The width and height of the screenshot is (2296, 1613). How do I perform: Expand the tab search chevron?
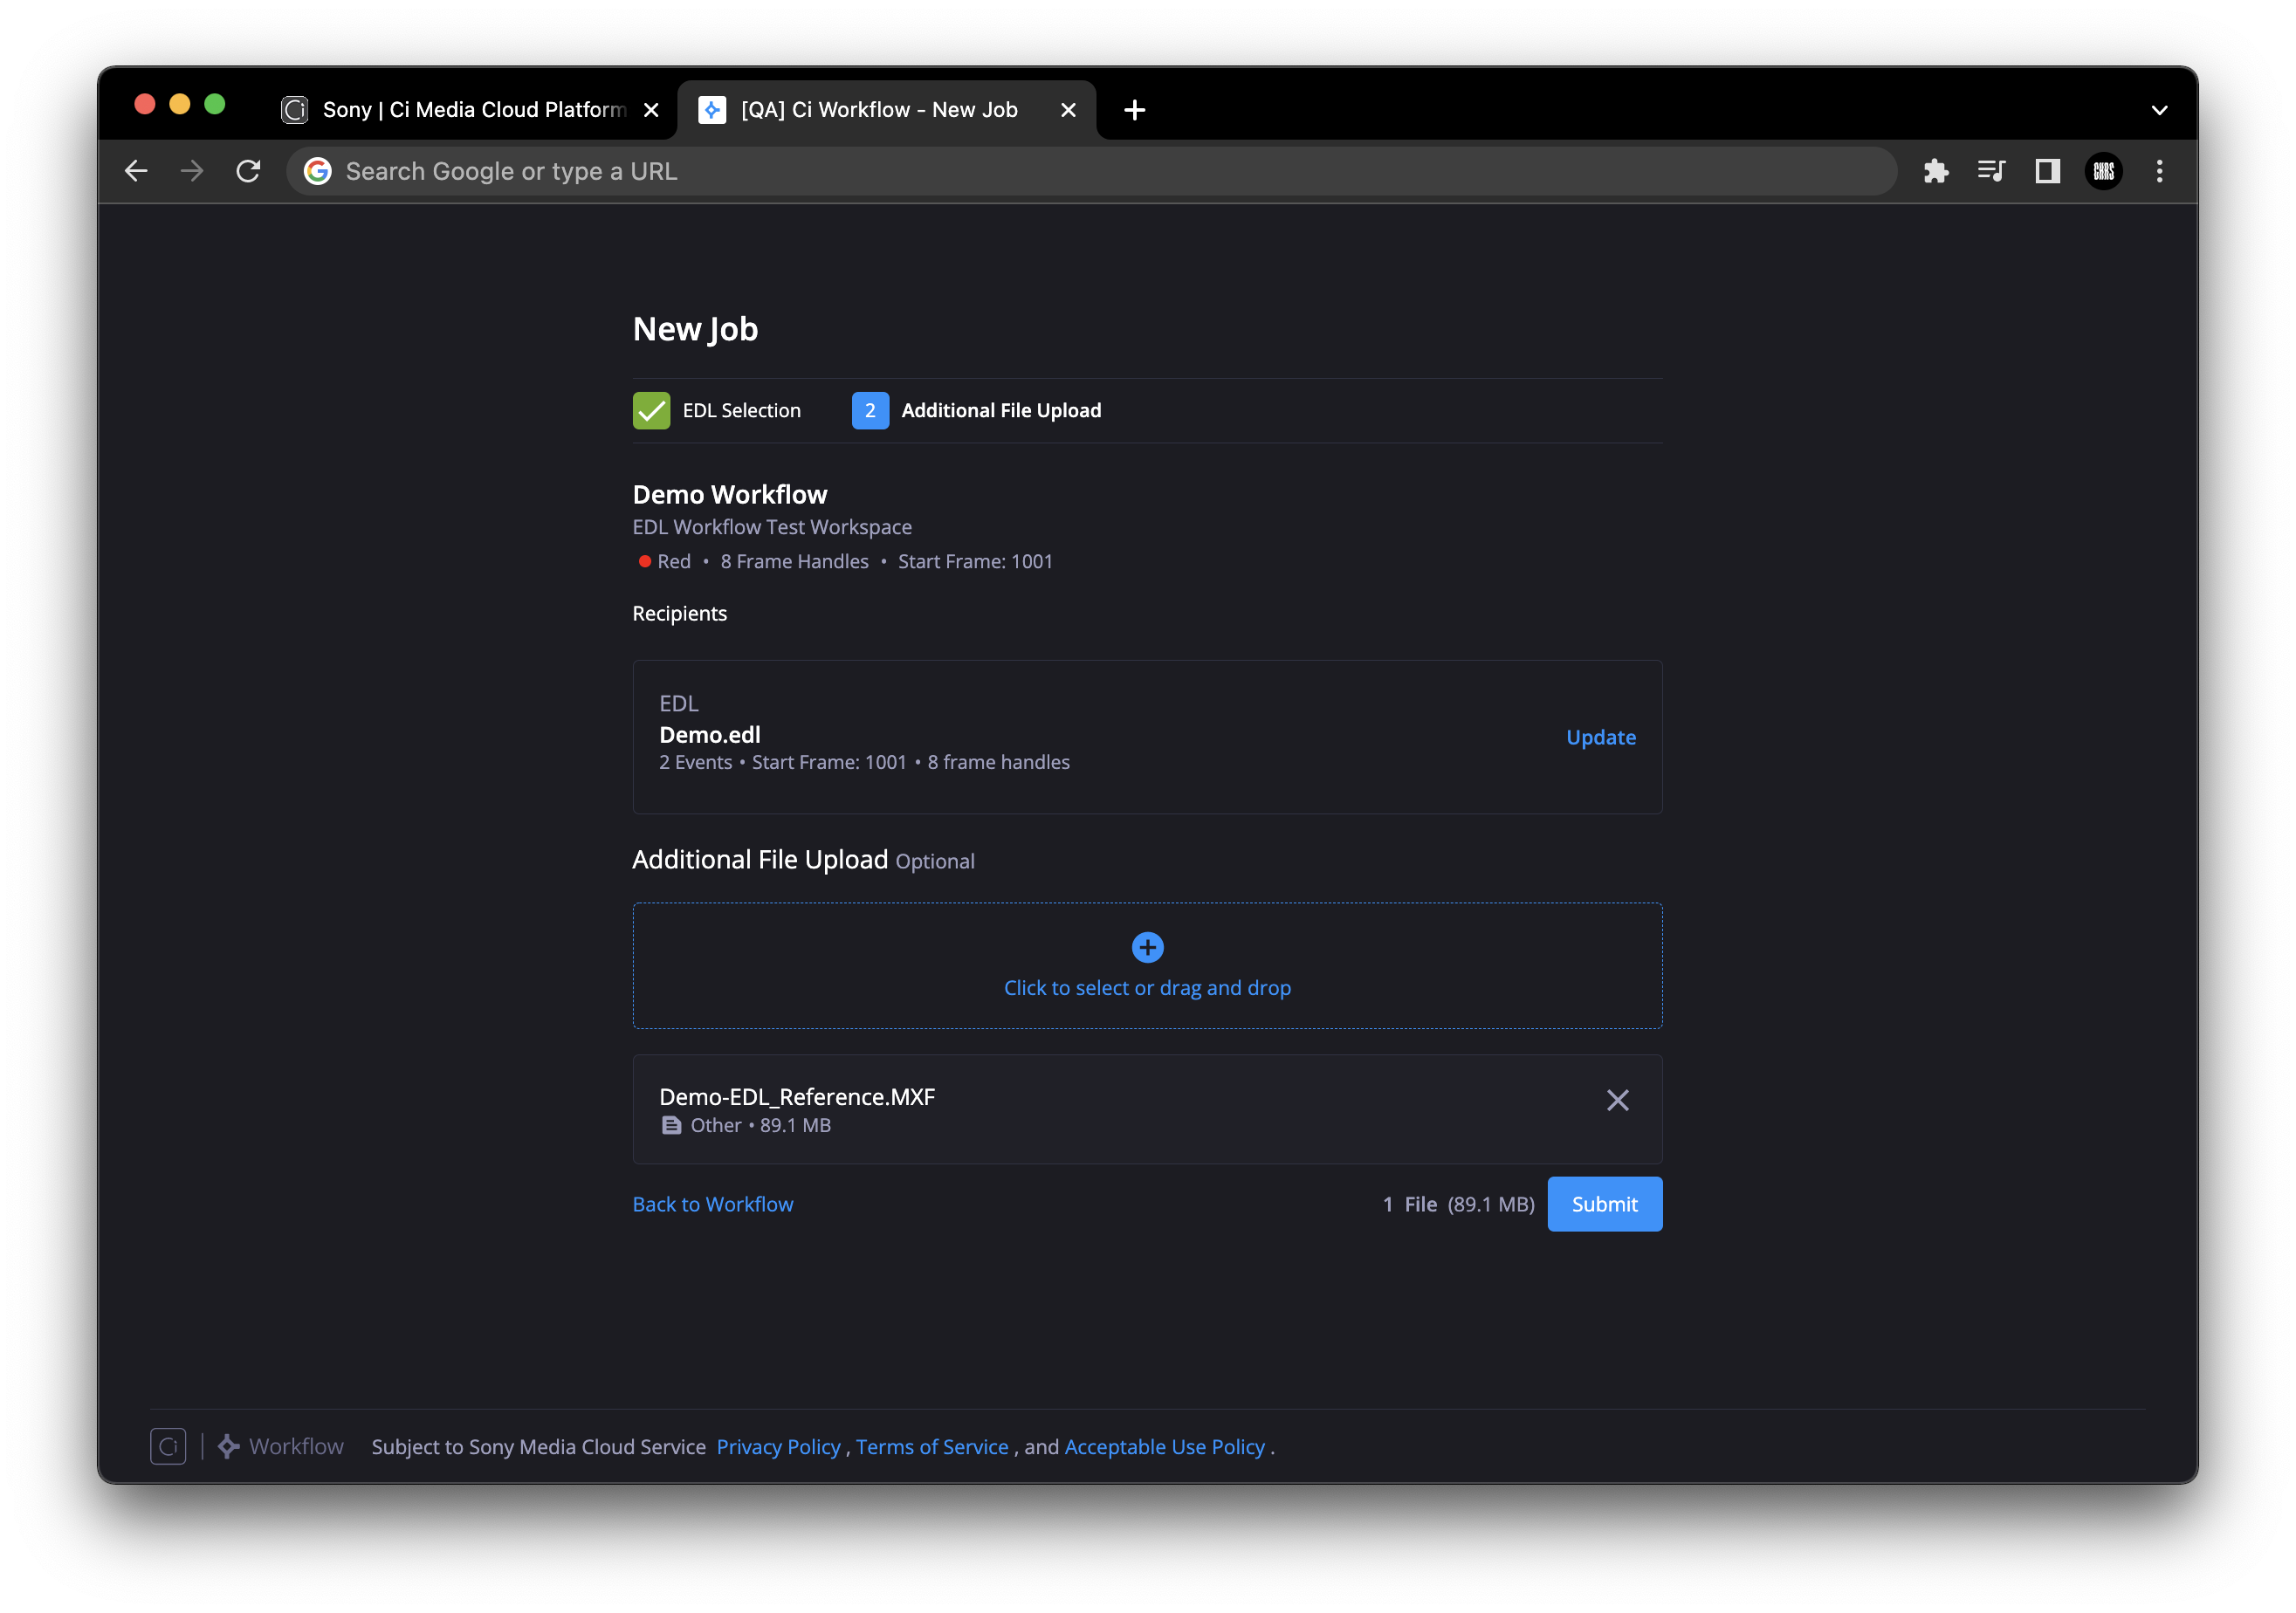2159,110
